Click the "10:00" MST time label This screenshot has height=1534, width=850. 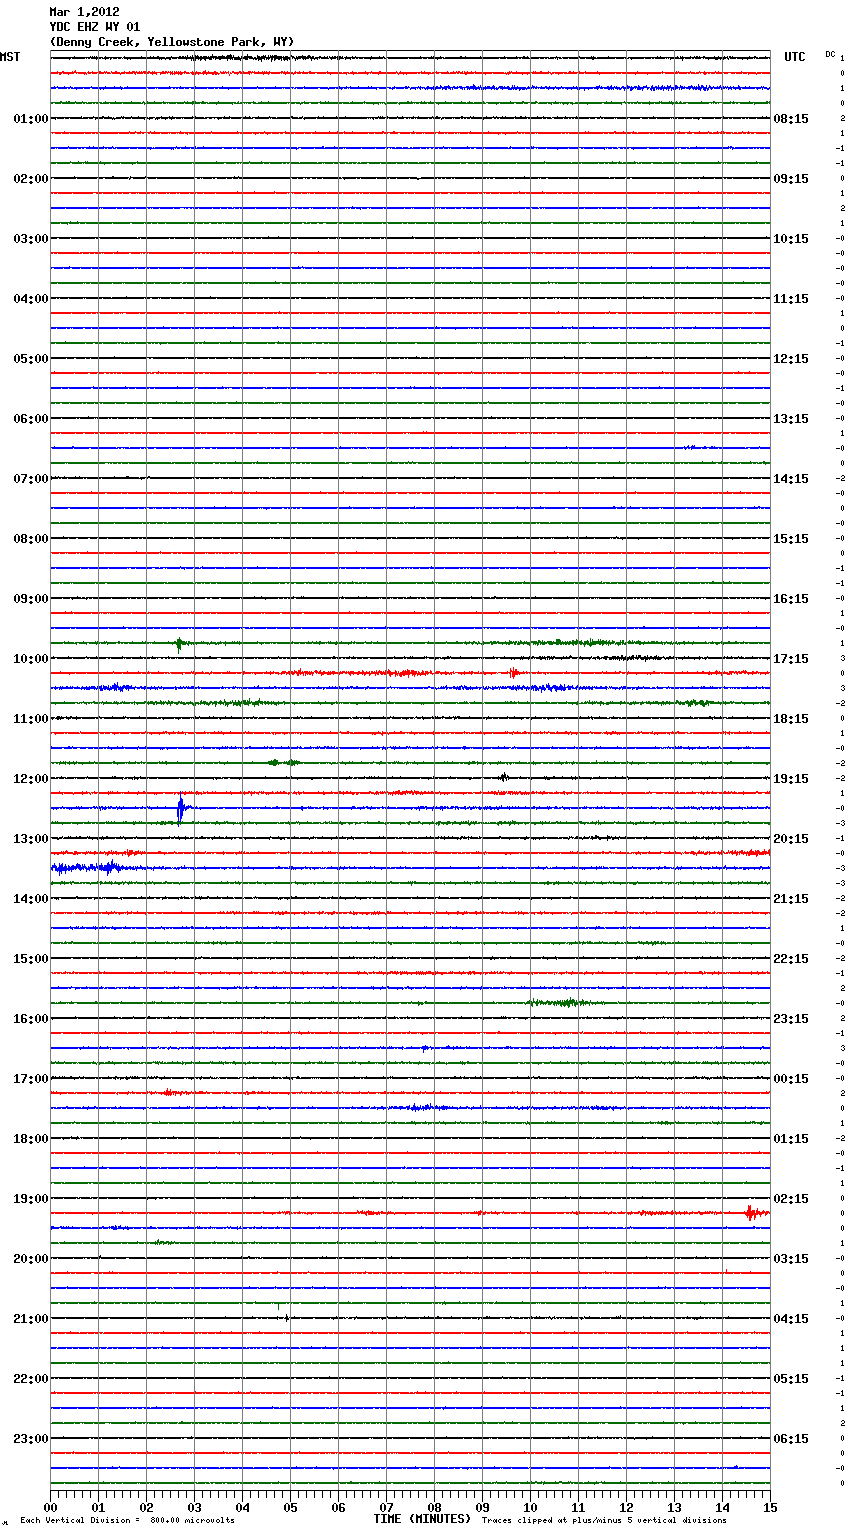(x=31, y=659)
